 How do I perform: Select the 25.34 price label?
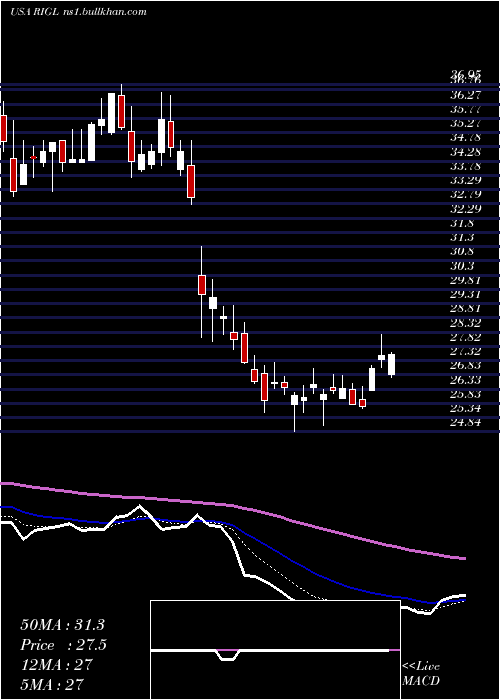pyautogui.click(x=465, y=408)
